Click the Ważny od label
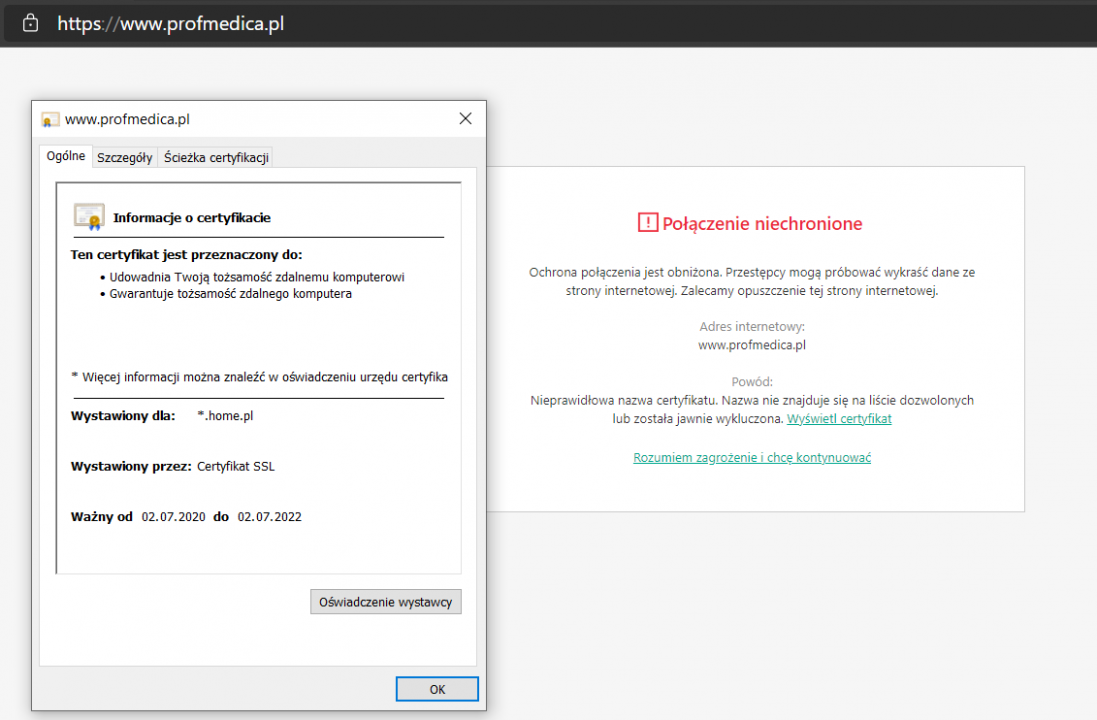This screenshot has height=720, width=1097. [101, 517]
